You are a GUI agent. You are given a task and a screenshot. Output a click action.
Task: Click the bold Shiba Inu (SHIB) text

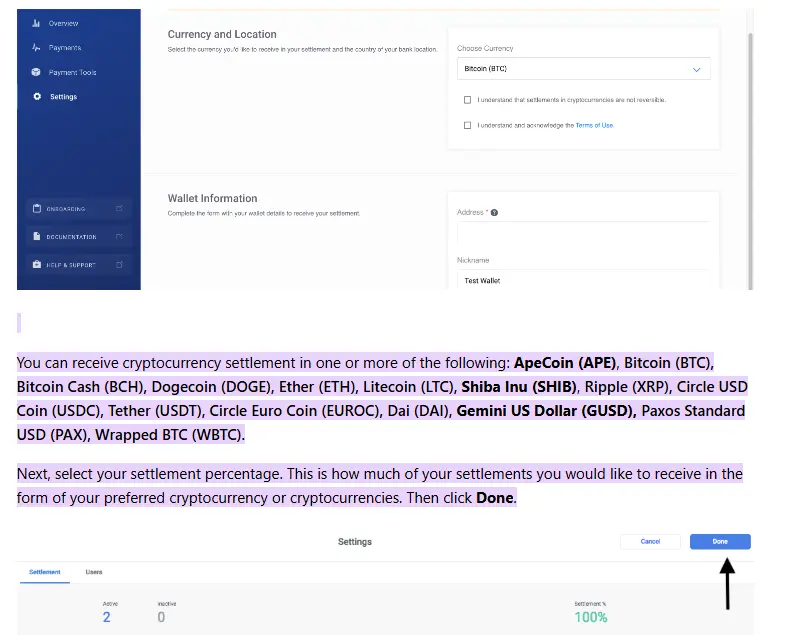tap(519, 387)
